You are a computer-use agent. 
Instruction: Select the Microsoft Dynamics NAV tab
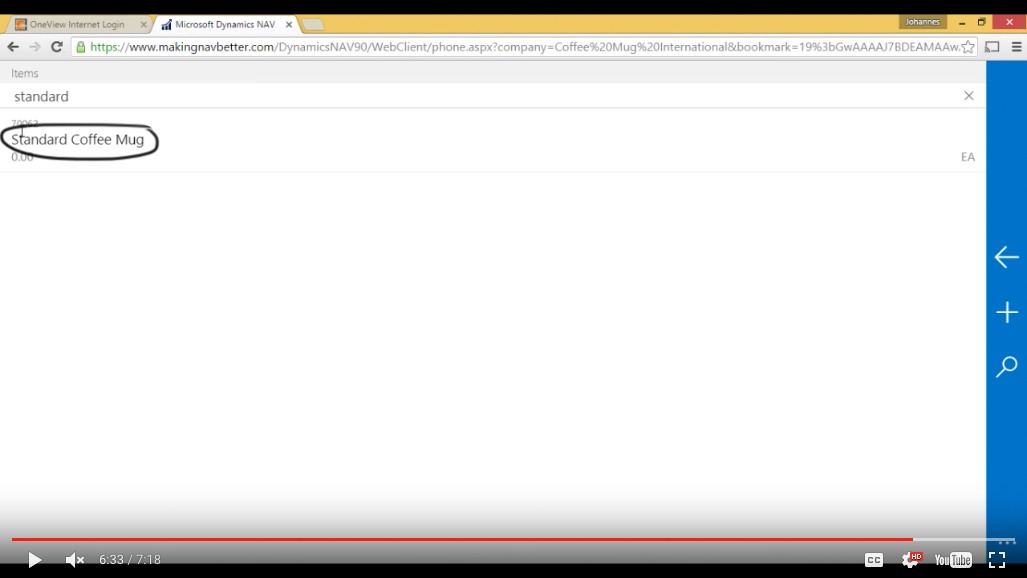[224, 24]
